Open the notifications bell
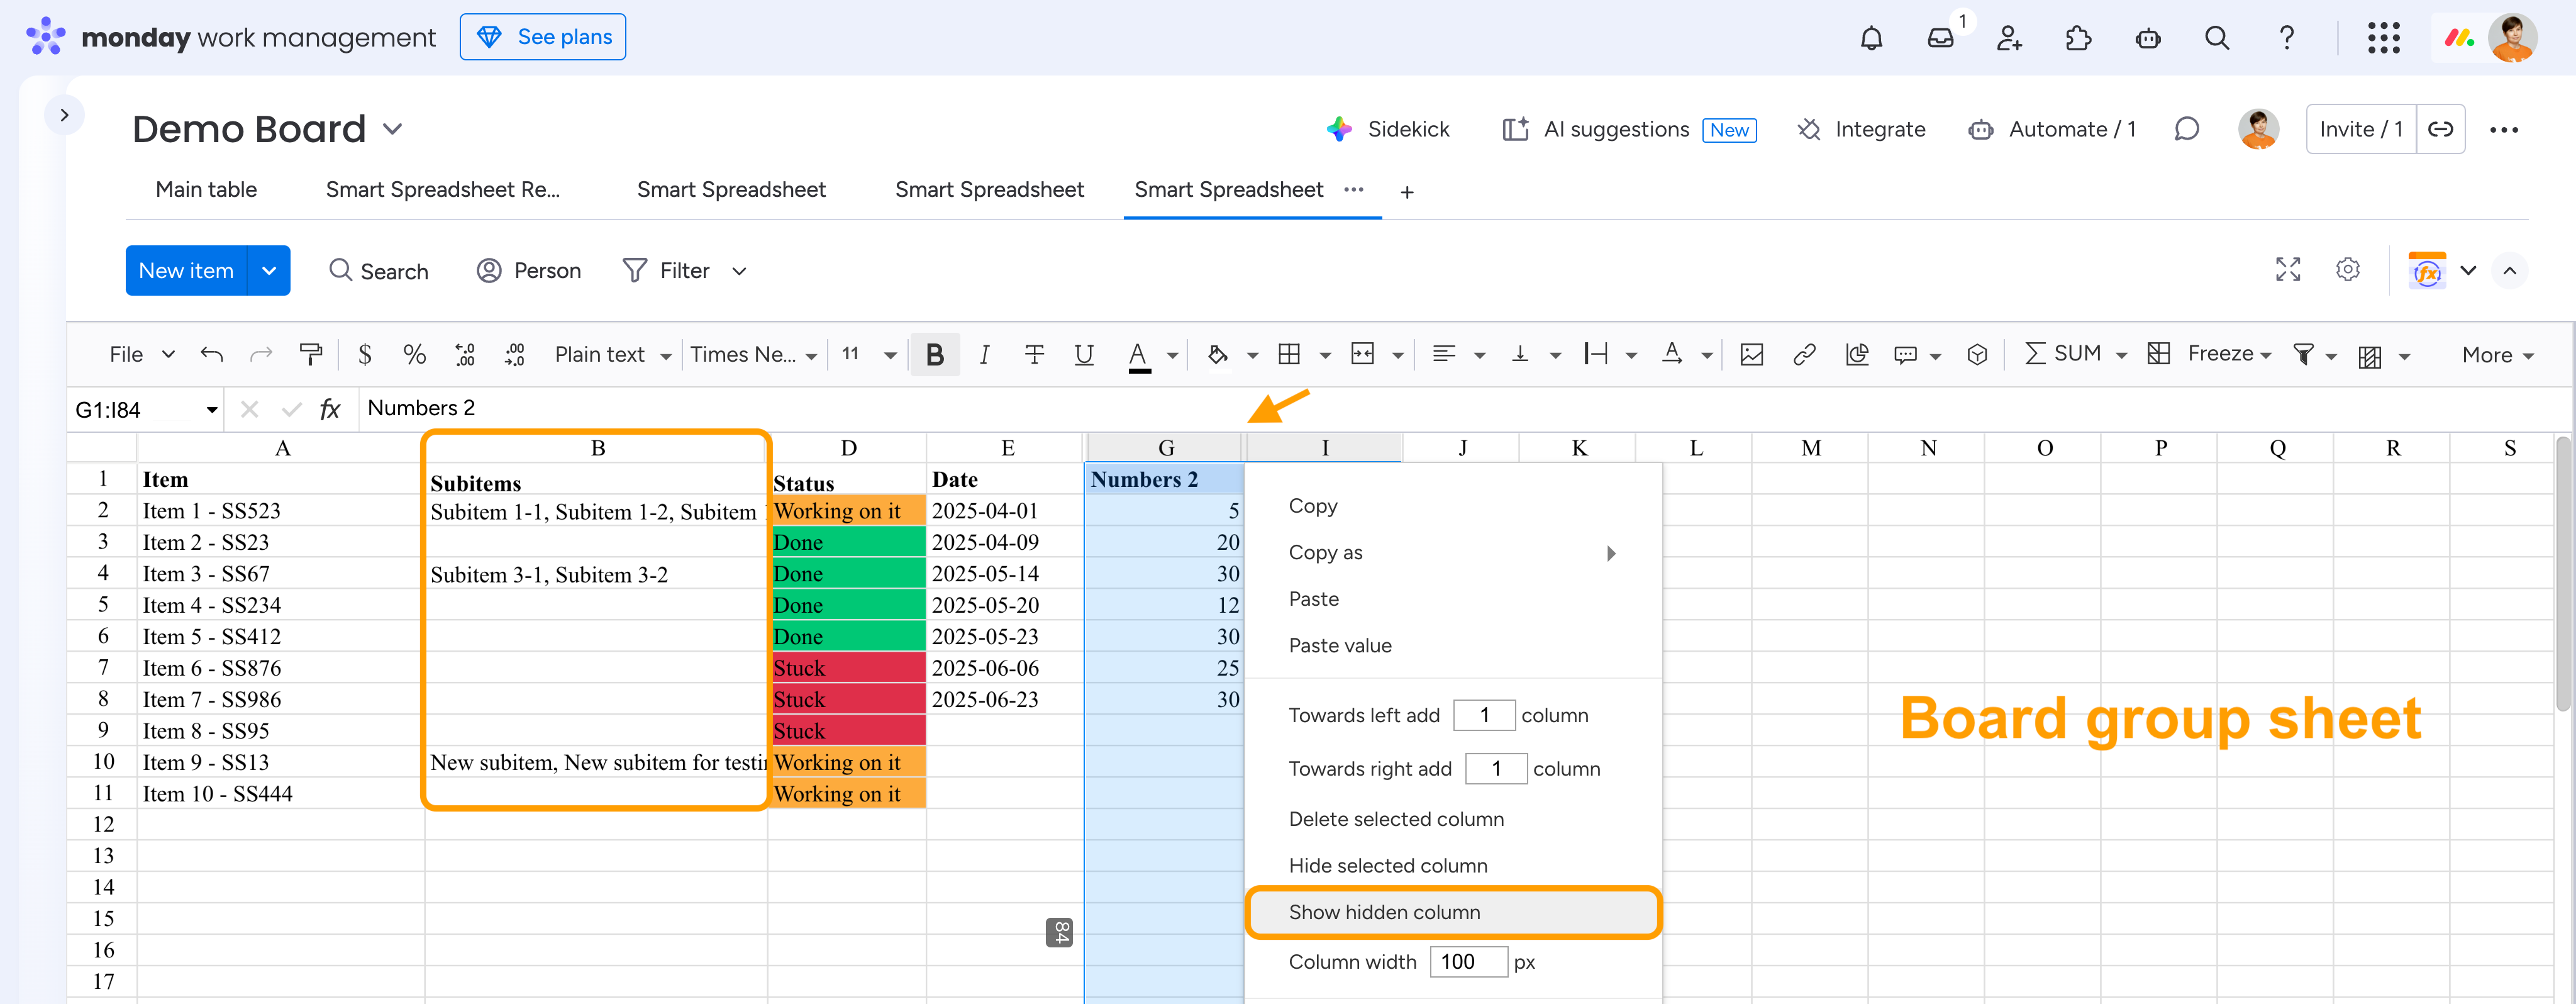Viewport: 2576px width, 1004px height. [x=1871, y=38]
